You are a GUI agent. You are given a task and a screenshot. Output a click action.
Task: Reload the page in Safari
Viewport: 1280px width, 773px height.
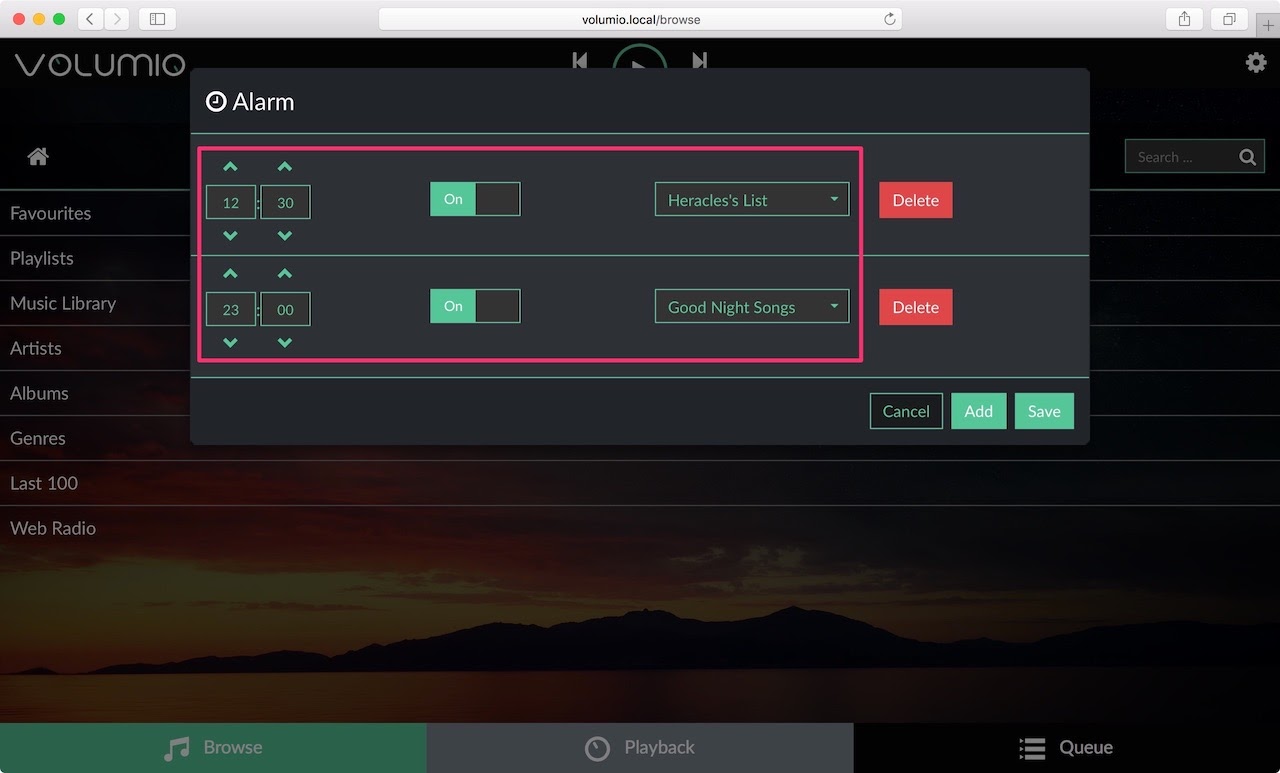889,19
